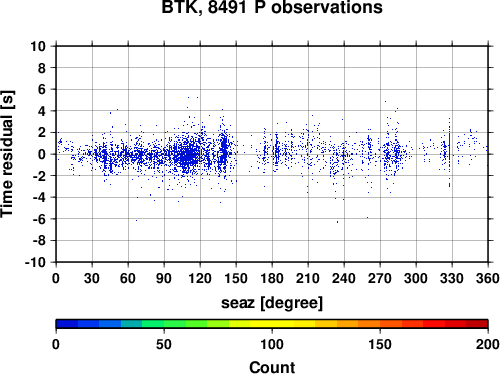Click the y-axis tick label "-8"

click(39, 241)
